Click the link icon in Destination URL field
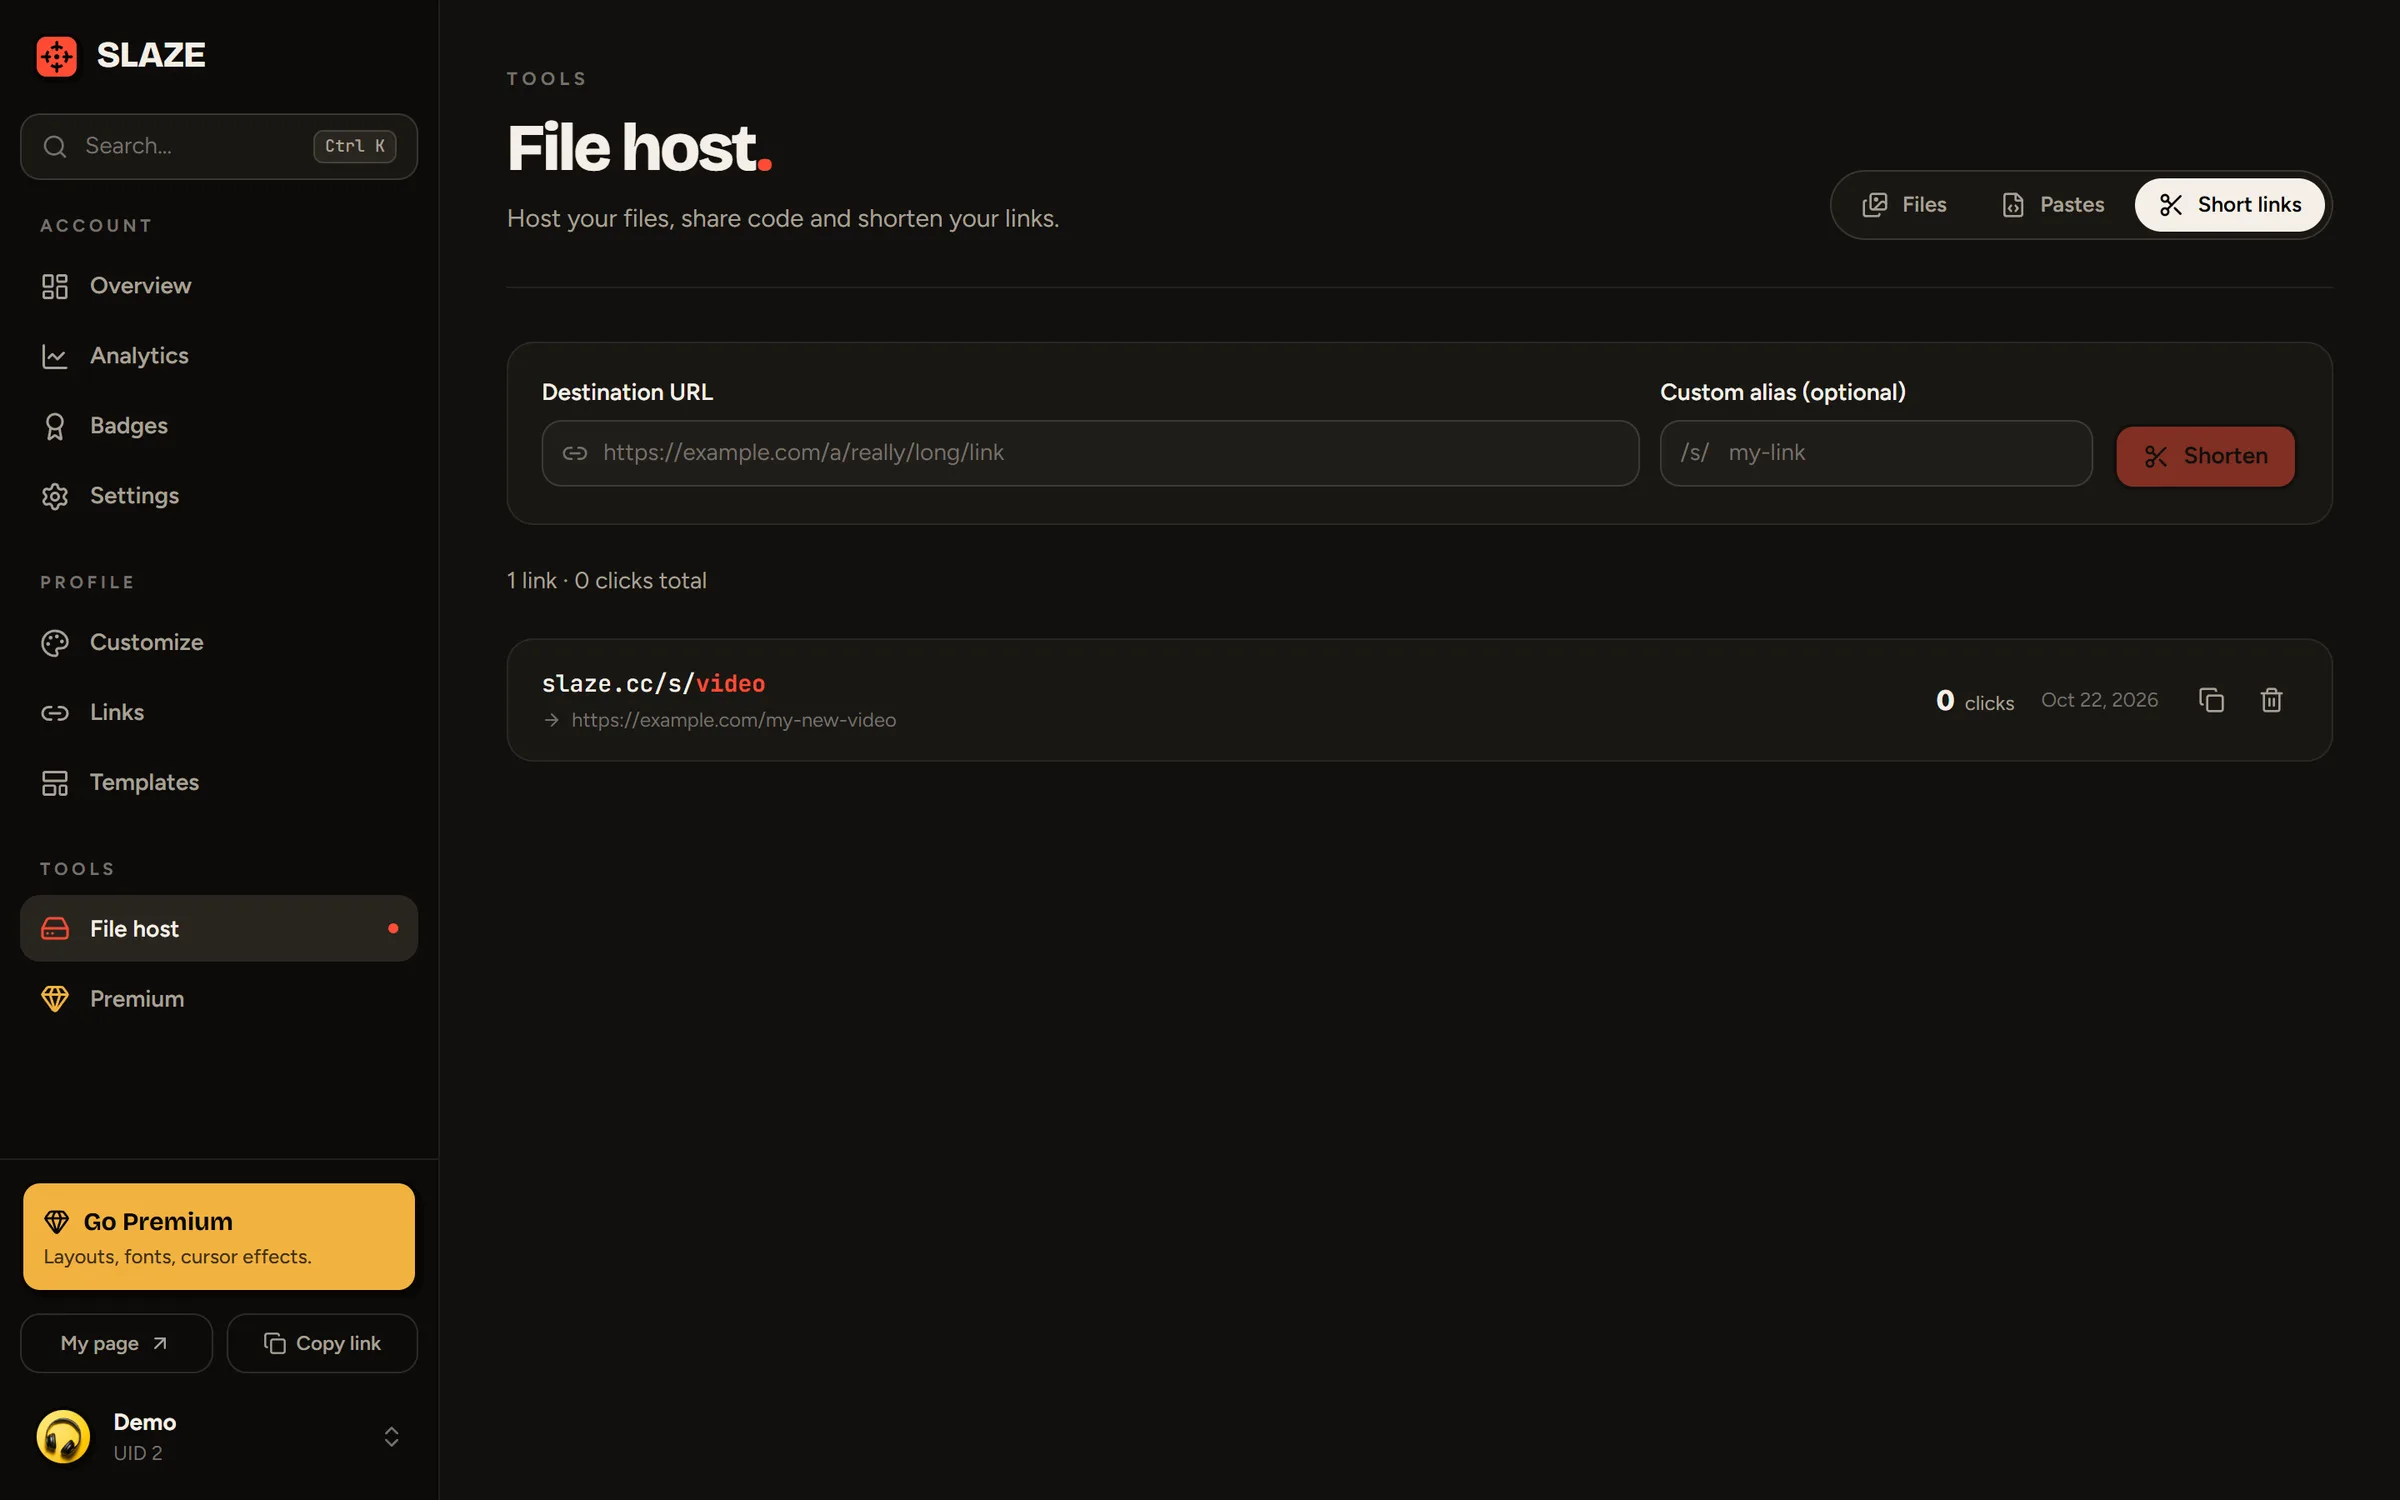Viewport: 2400px width, 1500px height. [x=575, y=453]
